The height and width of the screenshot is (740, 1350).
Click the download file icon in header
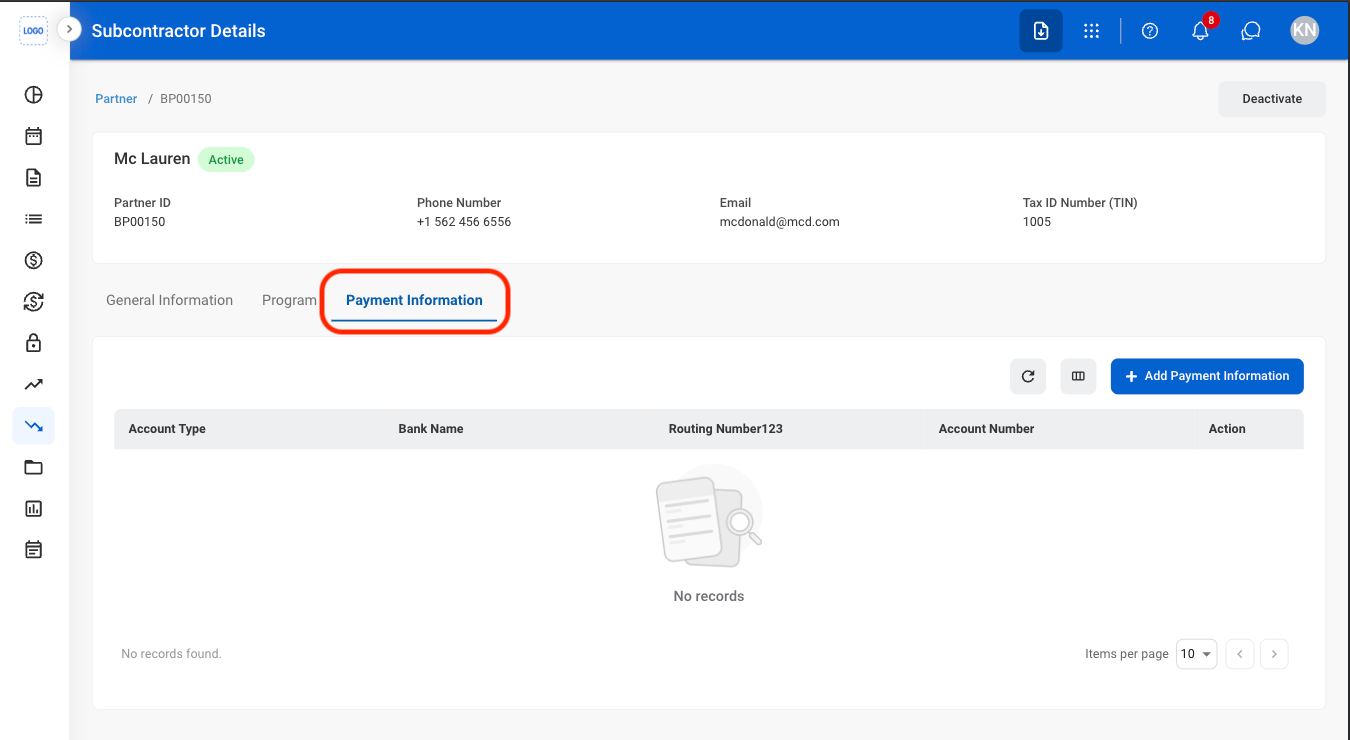point(1041,31)
